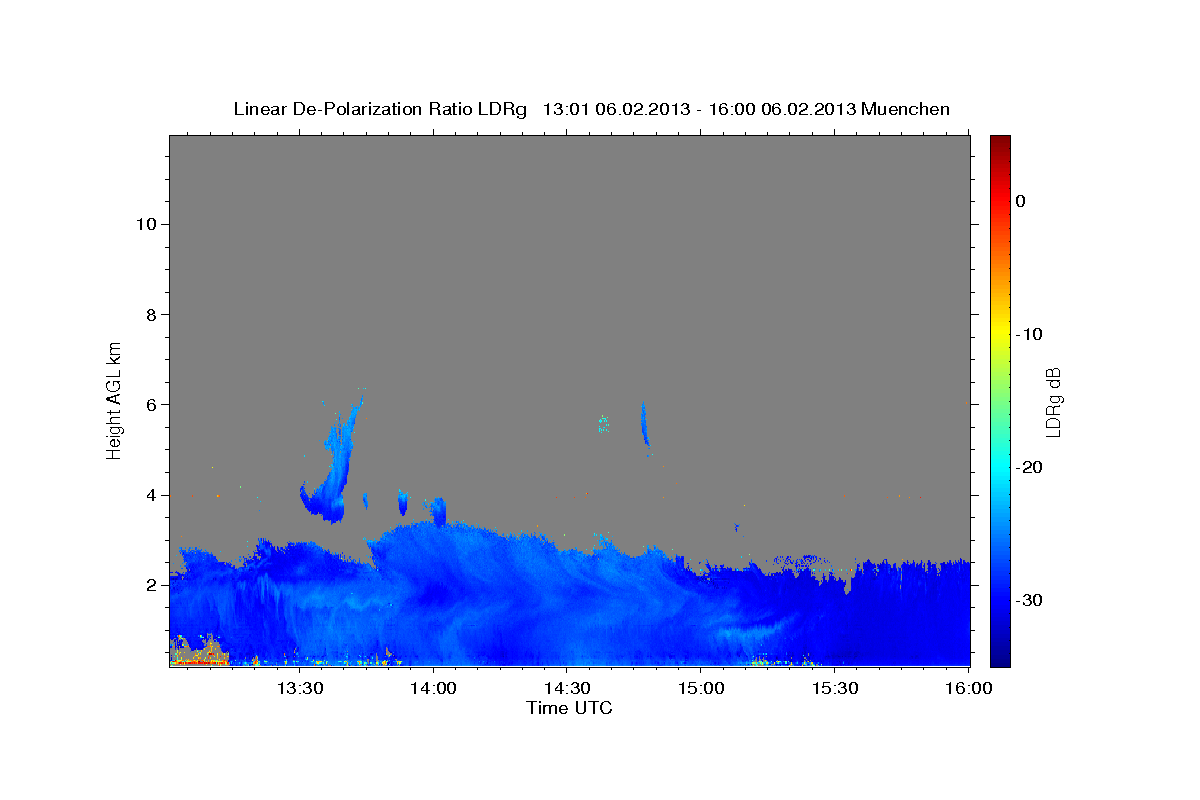Click the height tick label 8

[151, 314]
